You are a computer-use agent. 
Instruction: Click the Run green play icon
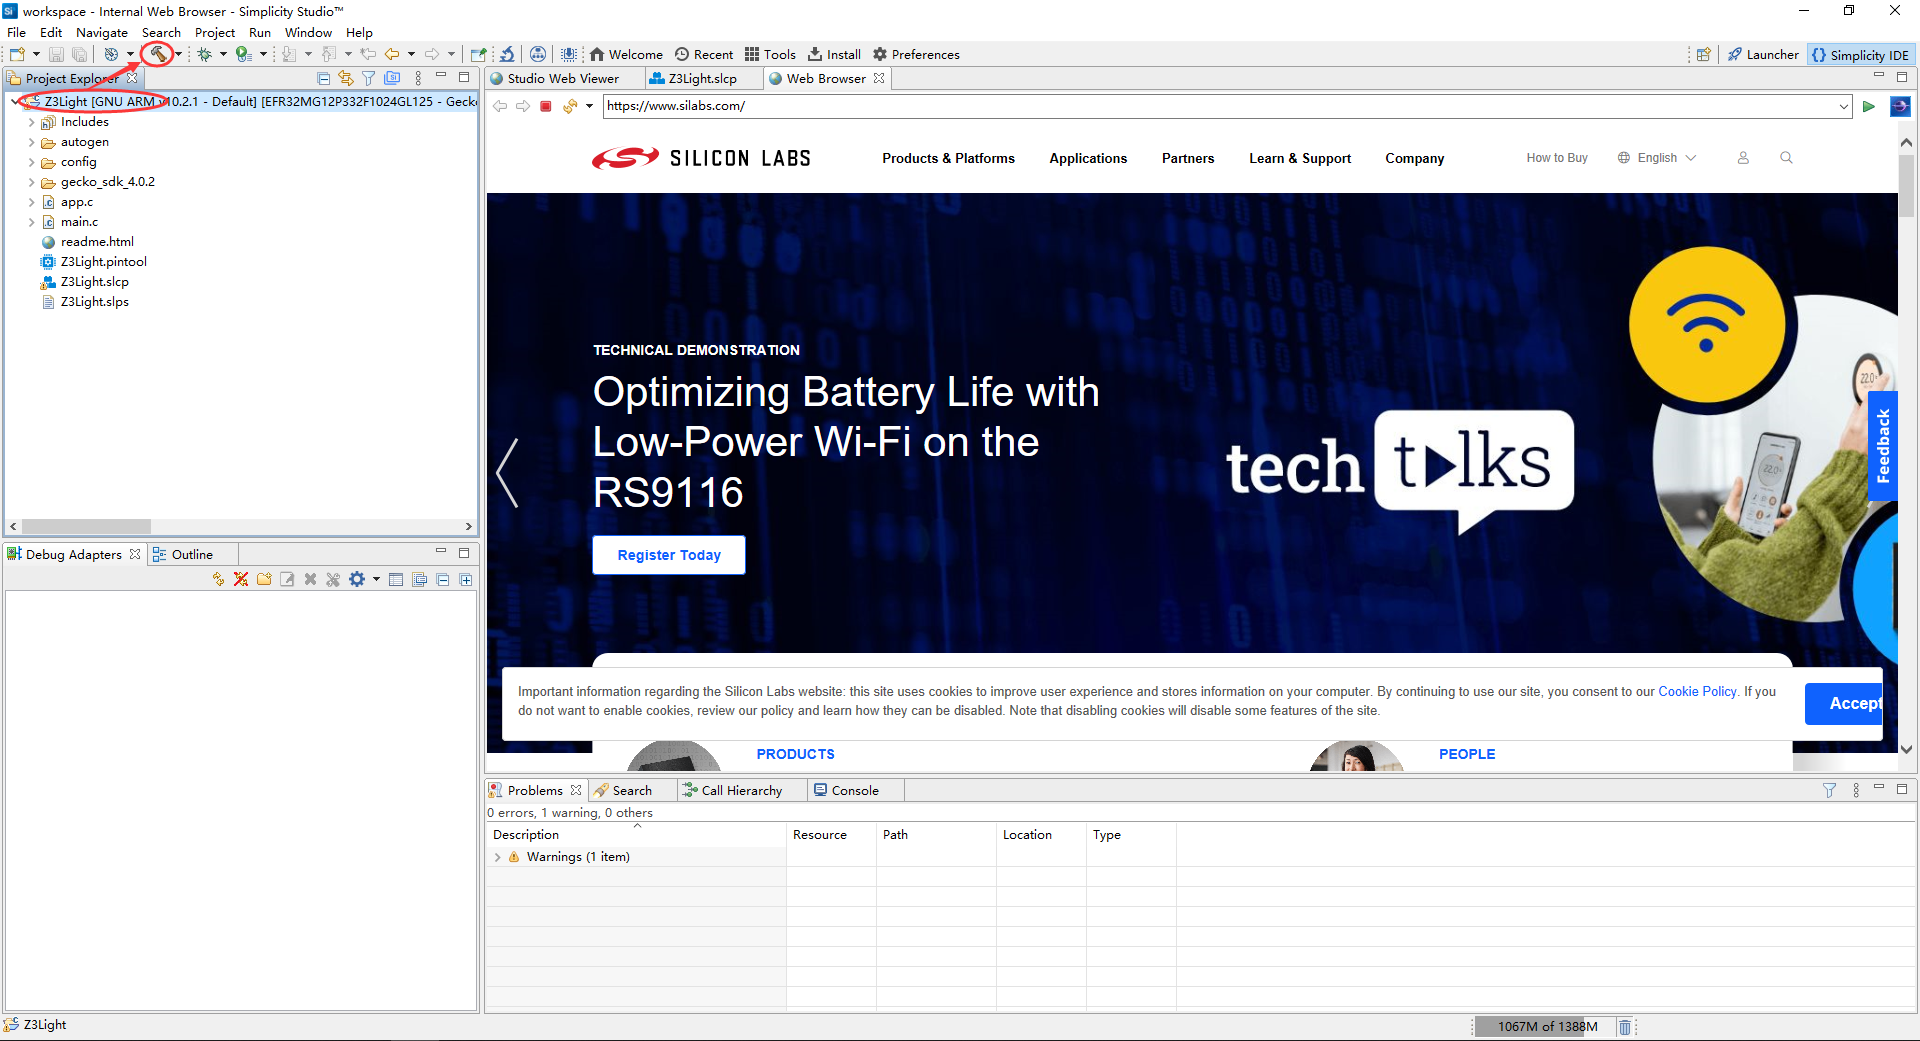(243, 54)
